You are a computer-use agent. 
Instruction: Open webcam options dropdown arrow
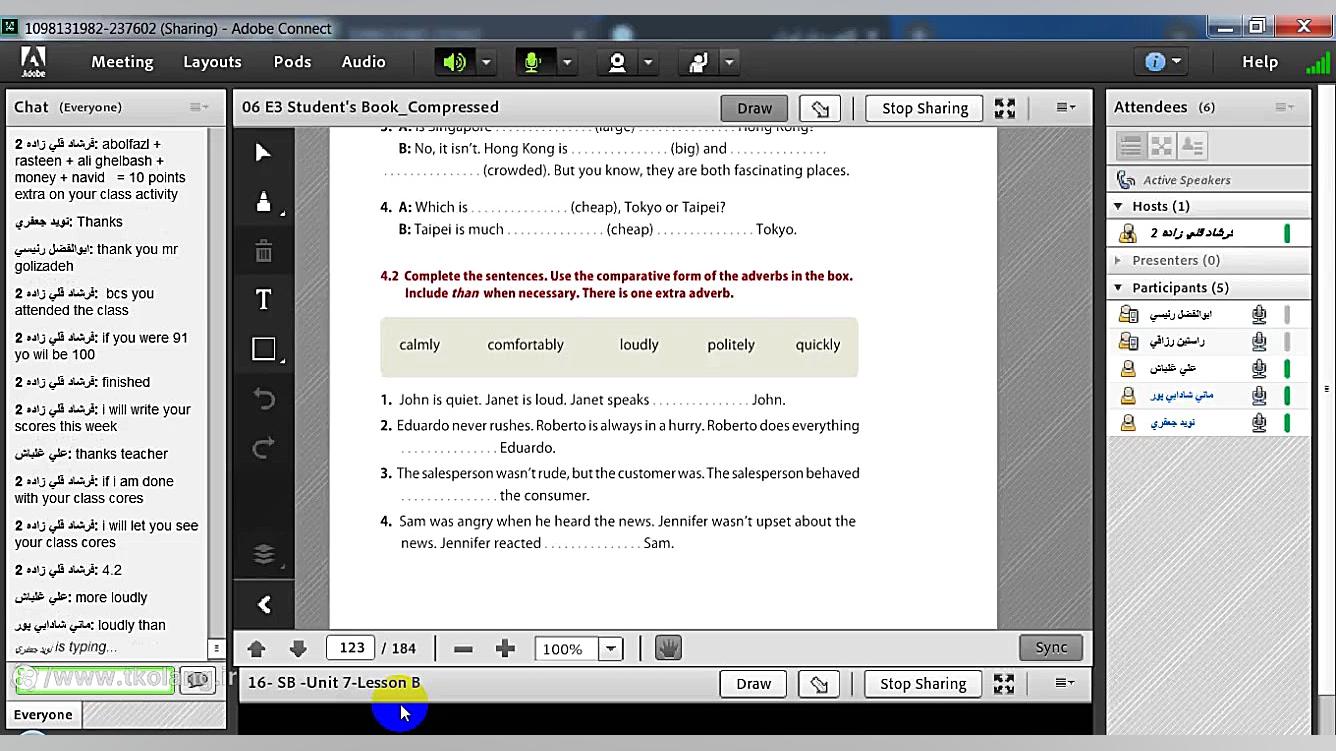tap(648, 62)
